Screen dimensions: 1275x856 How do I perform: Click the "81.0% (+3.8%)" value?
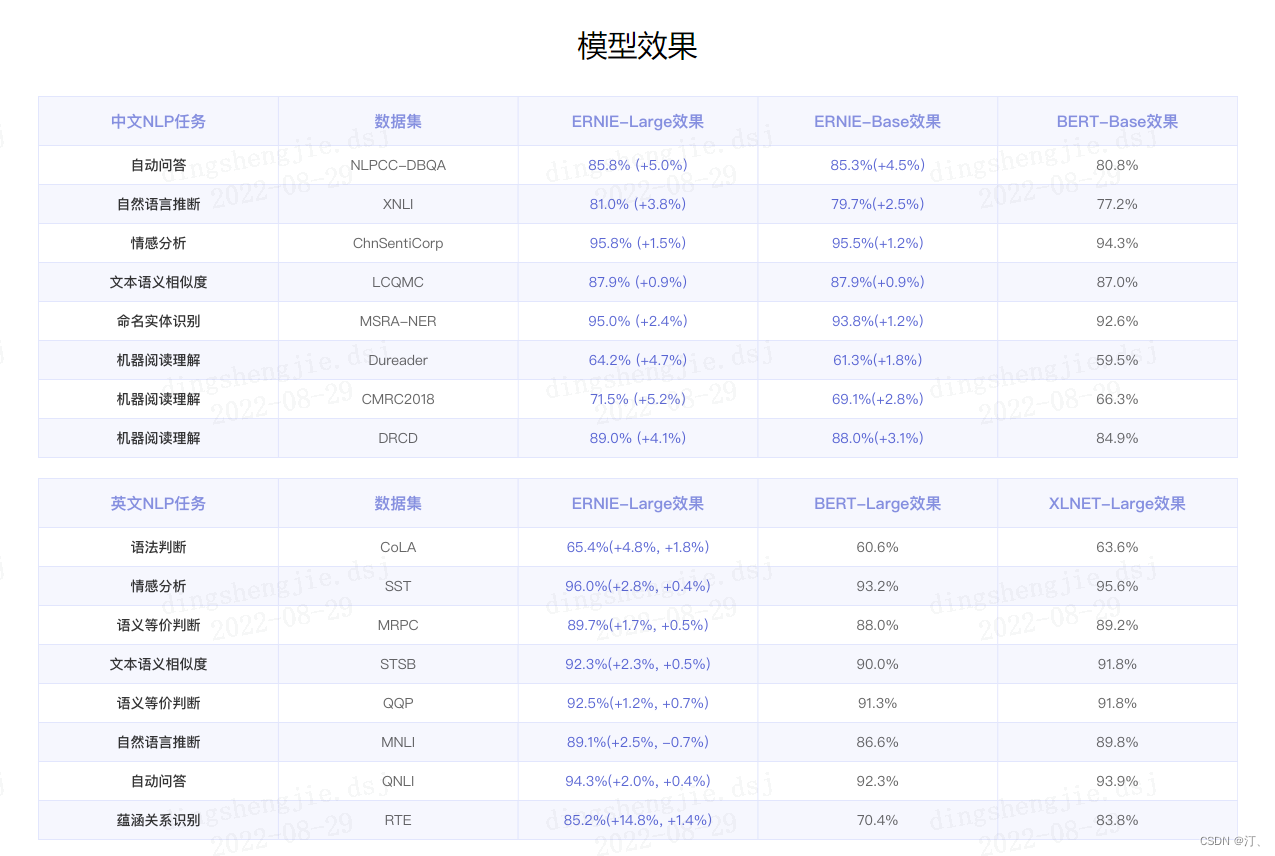(x=638, y=204)
